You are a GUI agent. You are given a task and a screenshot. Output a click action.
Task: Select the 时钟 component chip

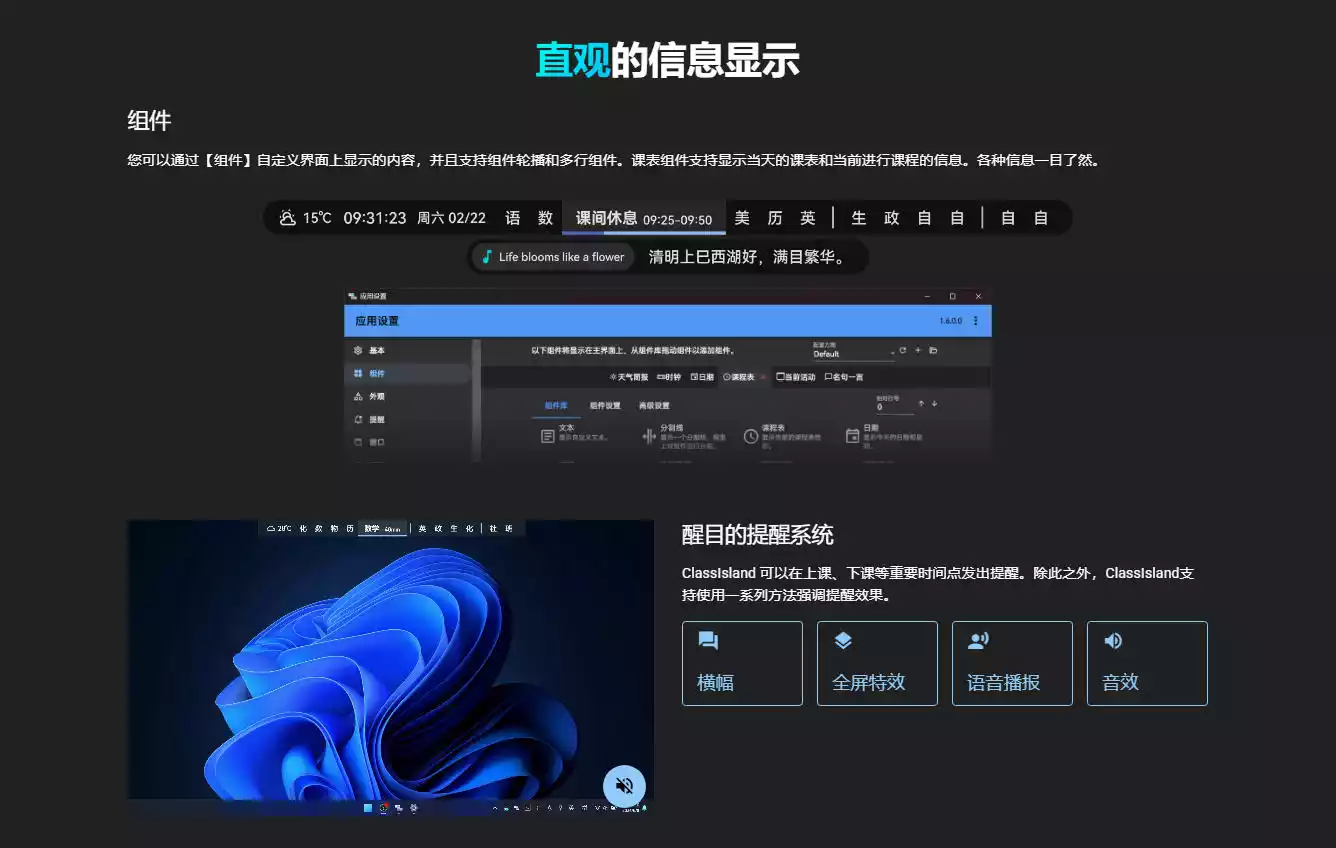pyautogui.click(x=670, y=377)
